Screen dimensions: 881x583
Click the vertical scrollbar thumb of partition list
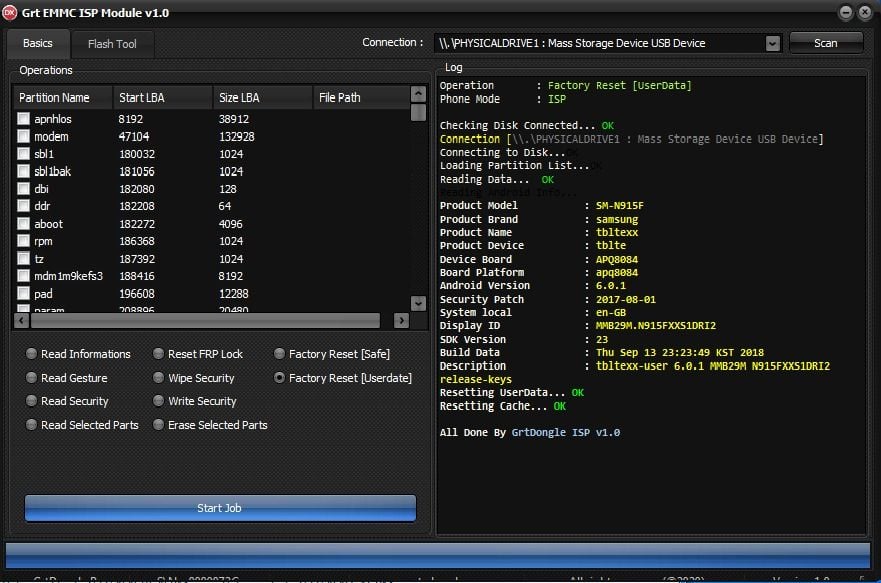(418, 112)
